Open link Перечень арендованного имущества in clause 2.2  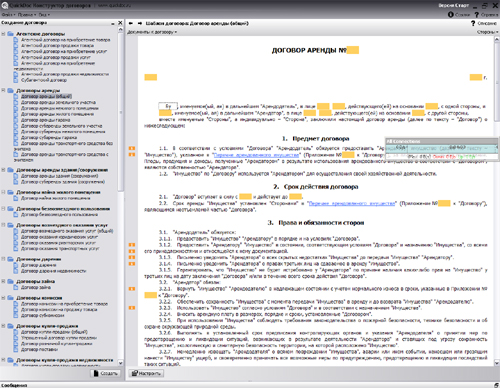coord(352,203)
